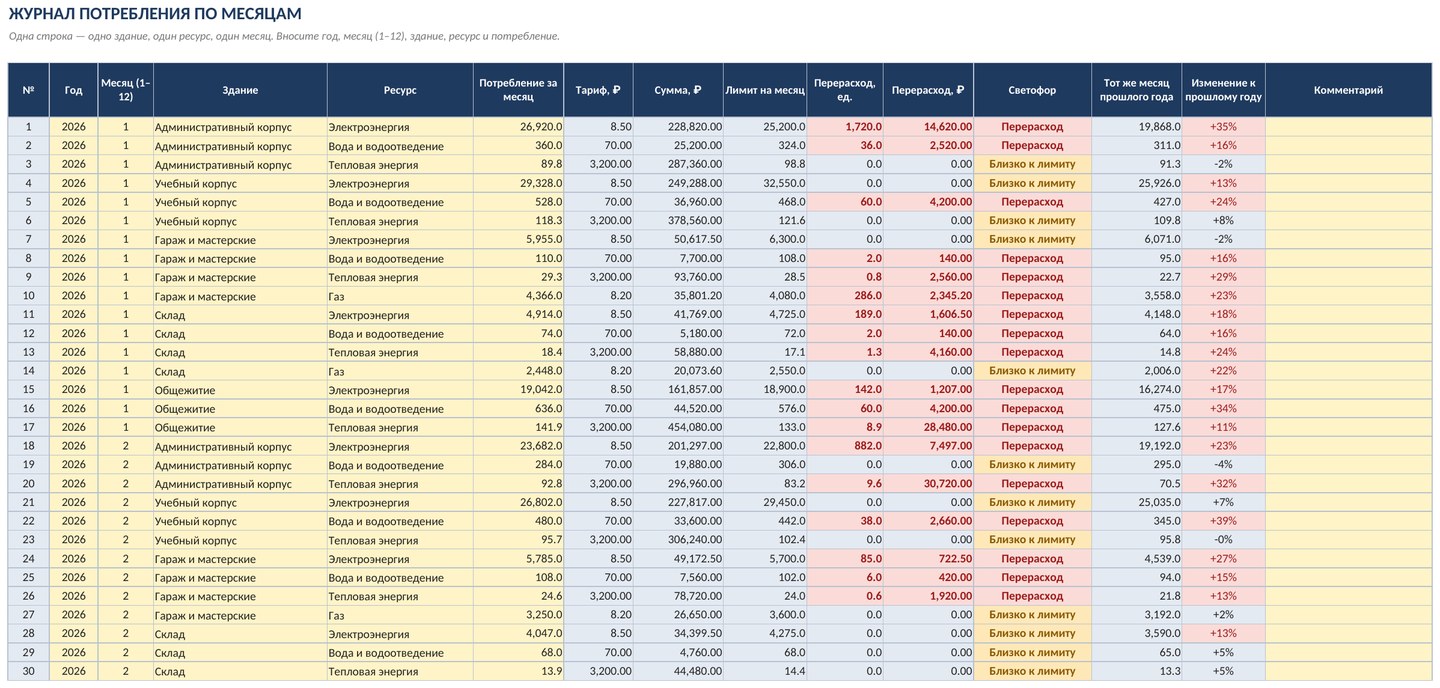Screen dimensions: 1440x688
Task: Select the «Месяц (1–12)» header cell
Action: [126, 90]
